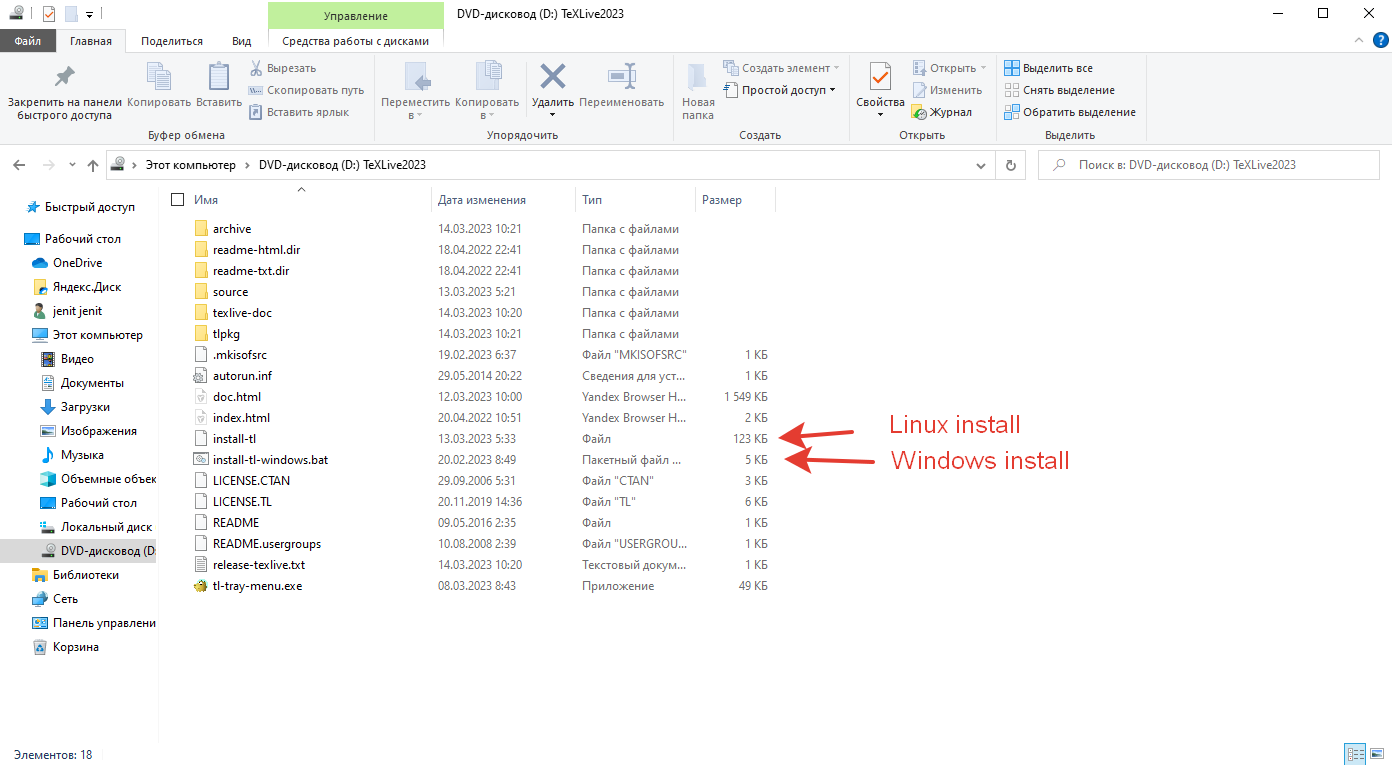This screenshot has height=765, width=1393.
Task: Switch to large icons view layout
Action: tap(1377, 754)
